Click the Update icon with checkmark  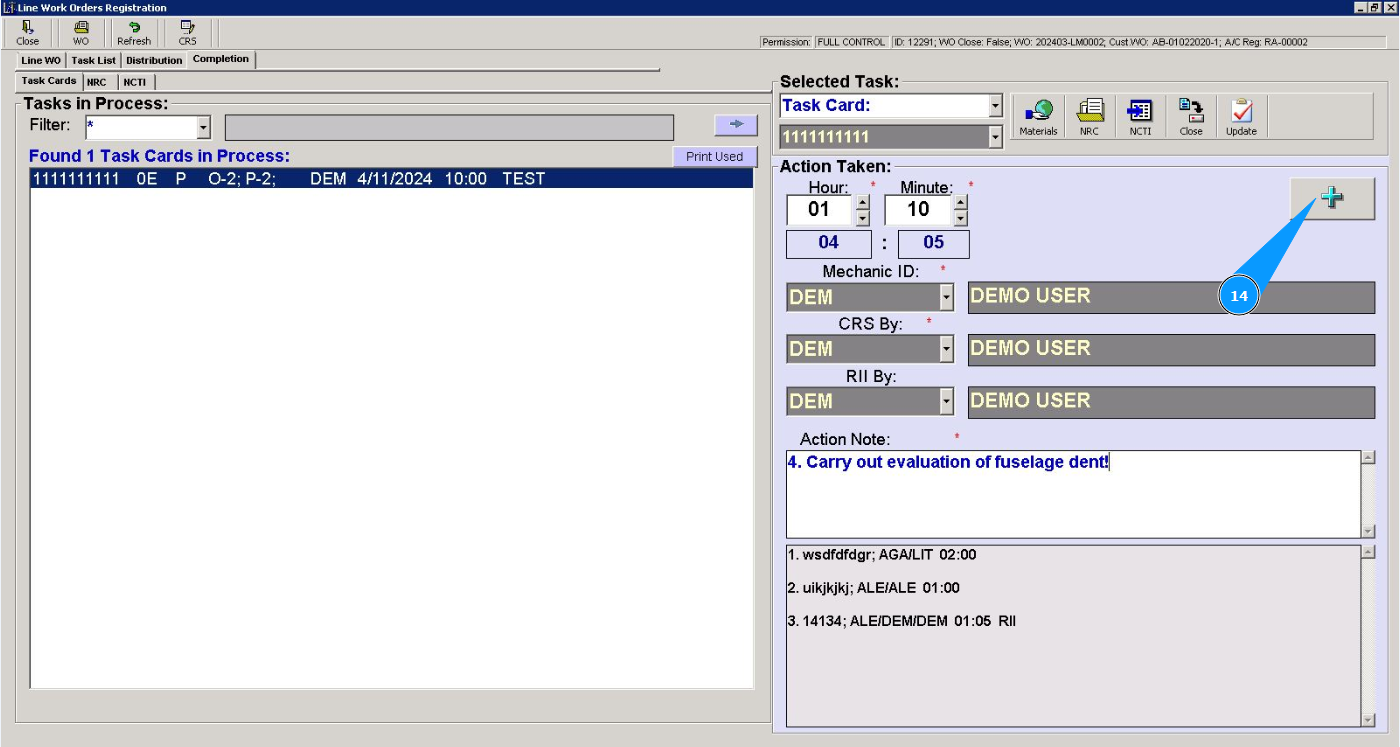point(1241,117)
